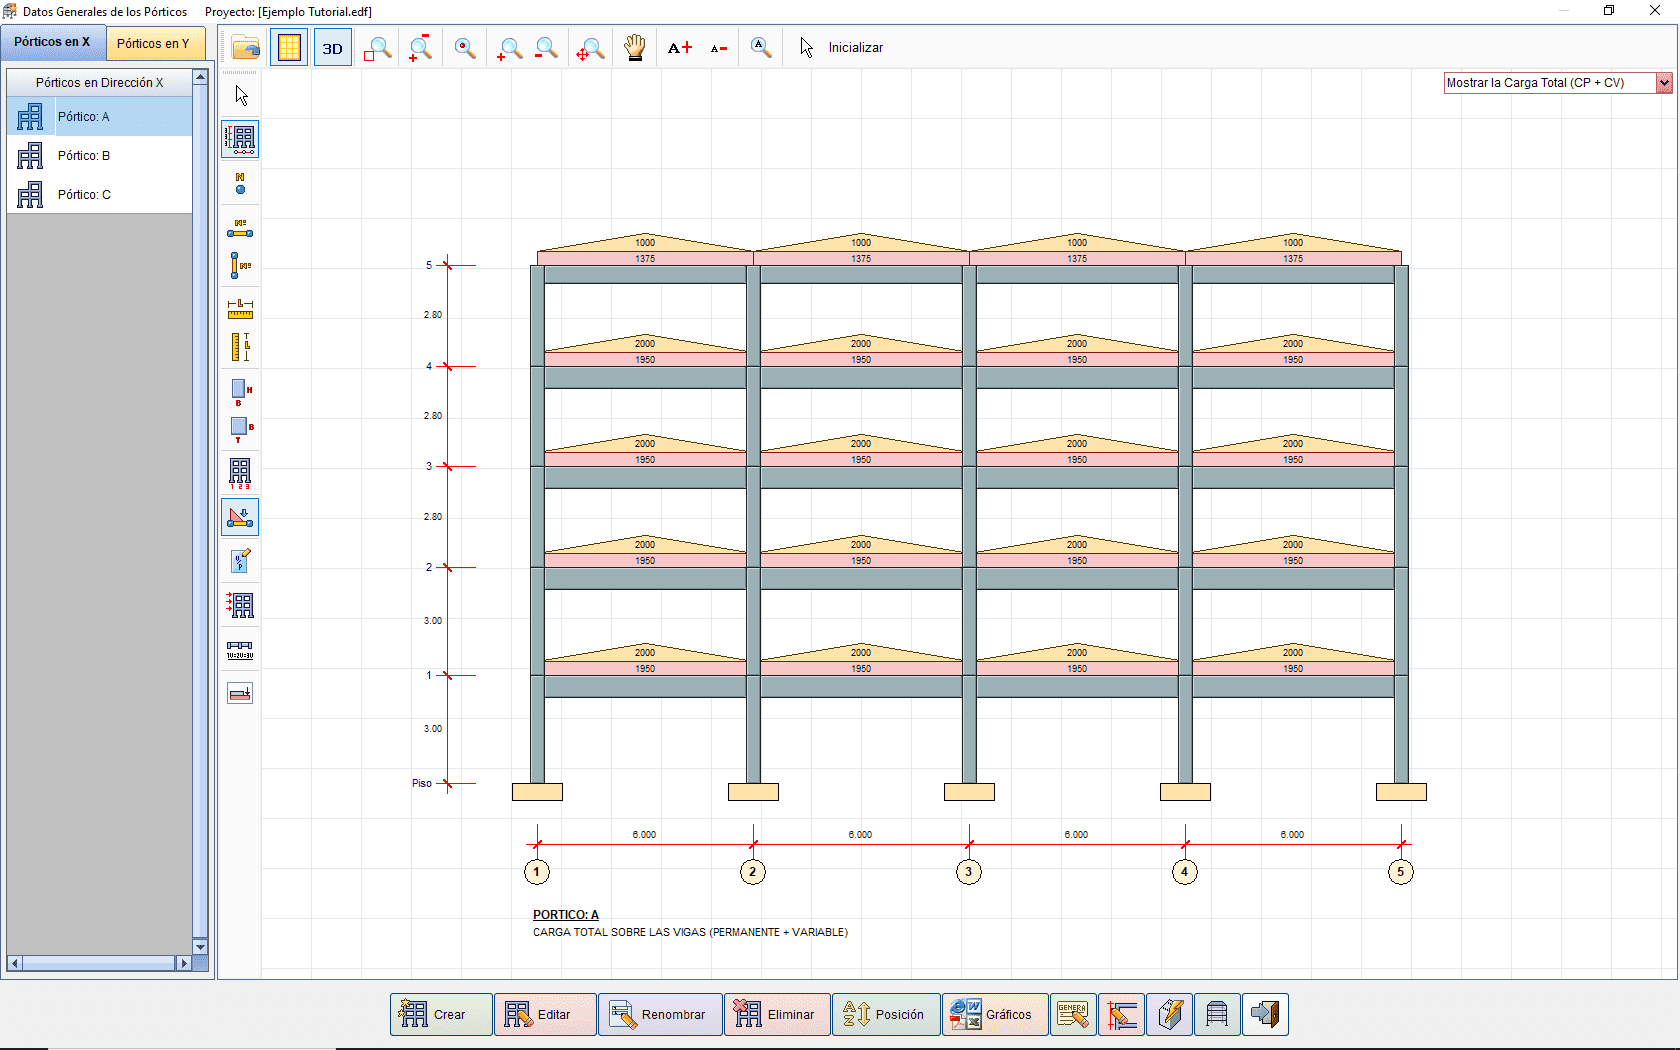This screenshot has width=1680, height=1050.
Task: Switch to the Pórticos en X tab
Action: pos(52,43)
